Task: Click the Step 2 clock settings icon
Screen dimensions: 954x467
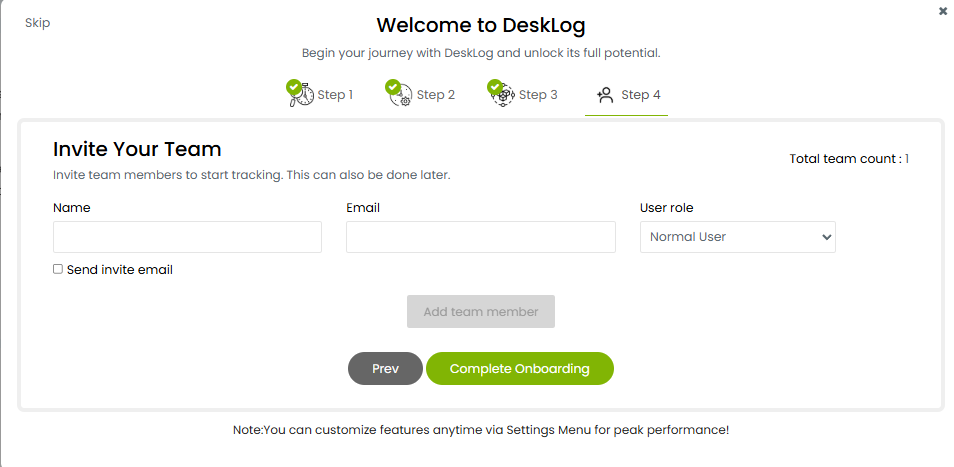Action: [x=399, y=94]
